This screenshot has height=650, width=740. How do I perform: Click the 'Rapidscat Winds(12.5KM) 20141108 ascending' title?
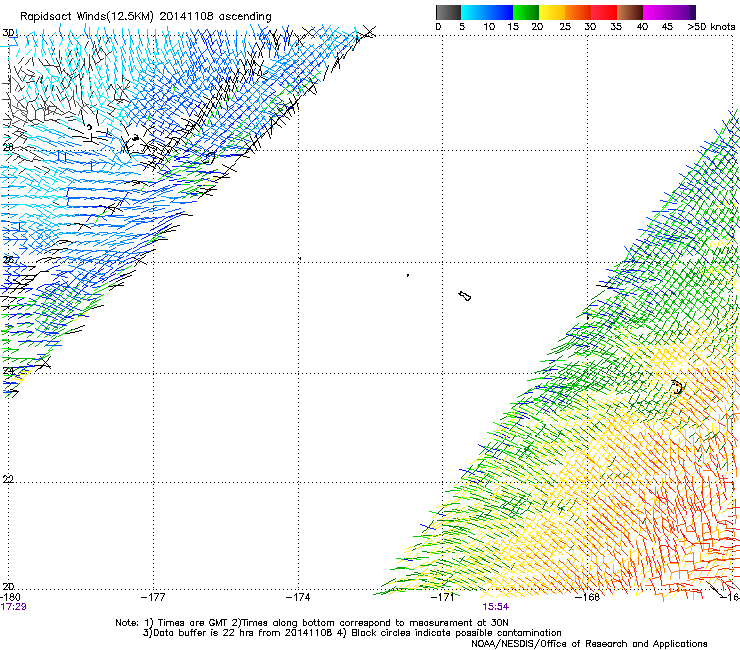tap(146, 17)
